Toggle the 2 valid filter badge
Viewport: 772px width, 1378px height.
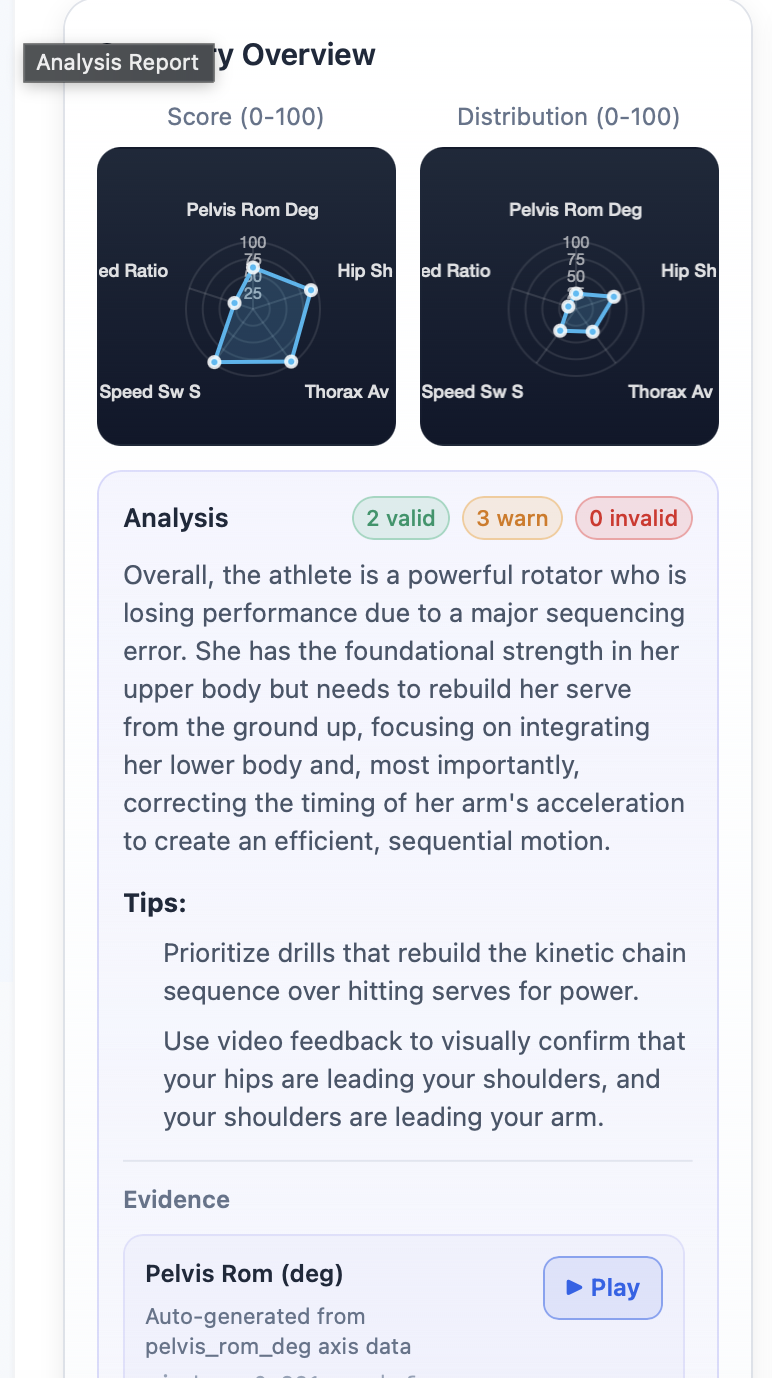(x=400, y=518)
